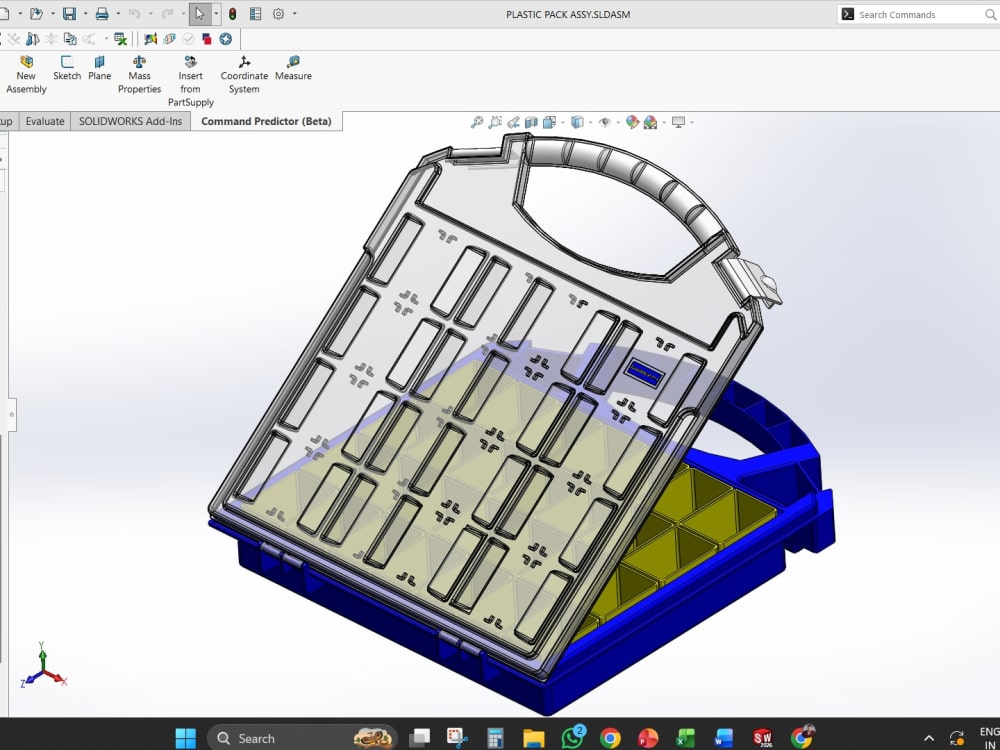Click the blue circular star icon
The width and height of the screenshot is (1000, 750).
tap(226, 39)
